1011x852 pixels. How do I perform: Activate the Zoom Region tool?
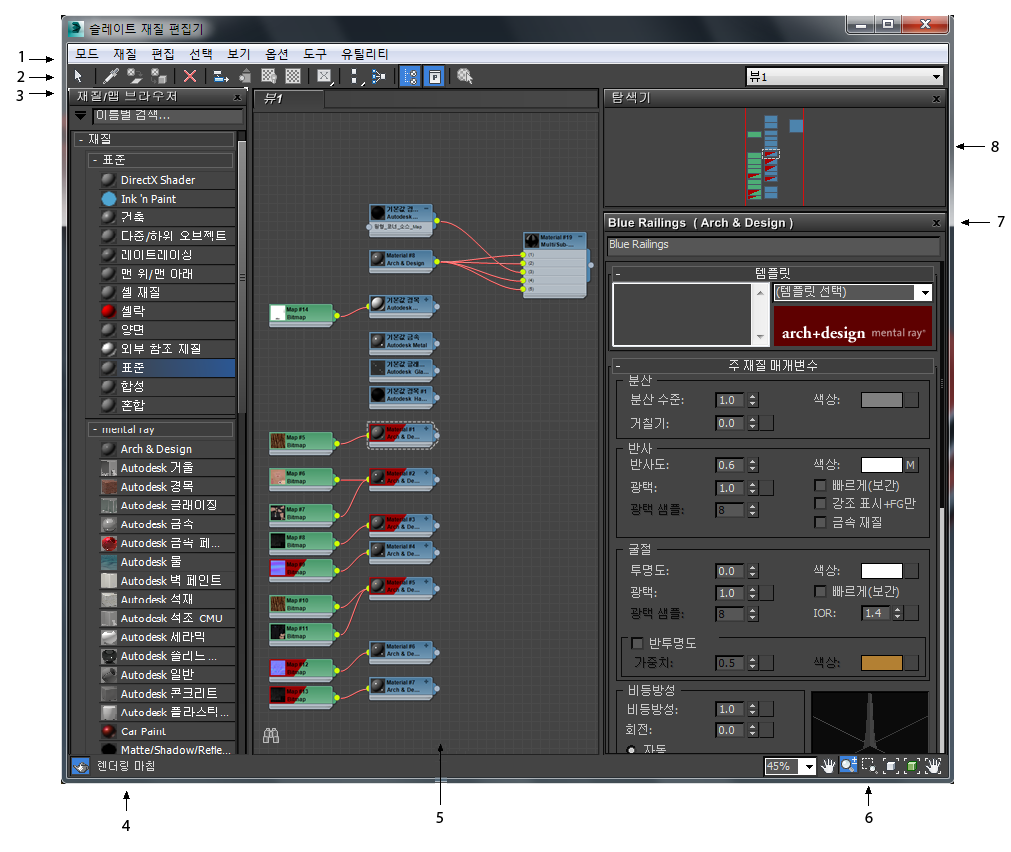(869, 766)
